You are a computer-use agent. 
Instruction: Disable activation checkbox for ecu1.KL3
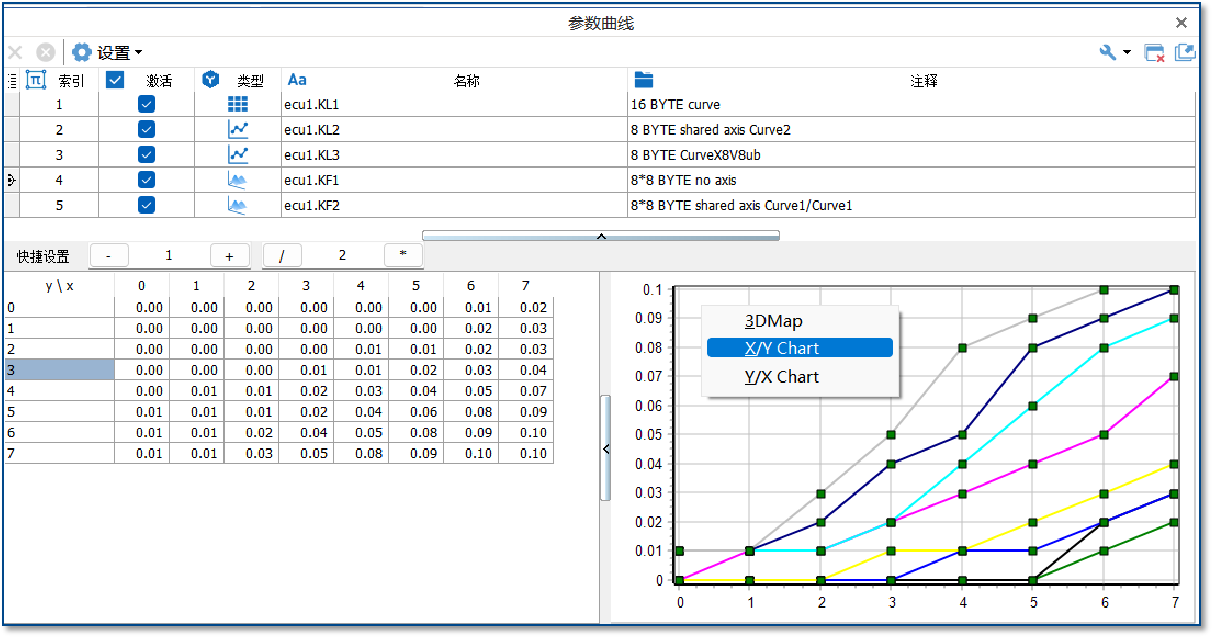146,154
